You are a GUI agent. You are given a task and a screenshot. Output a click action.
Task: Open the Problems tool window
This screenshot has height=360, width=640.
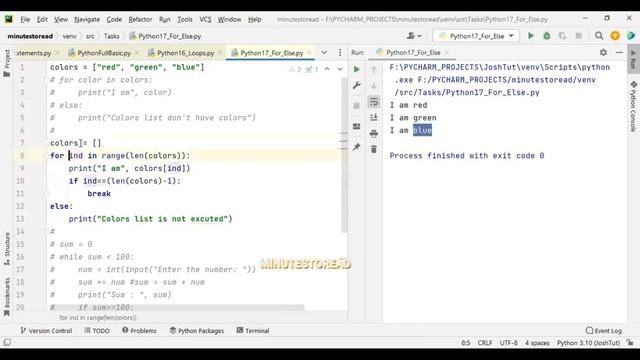[x=139, y=331]
